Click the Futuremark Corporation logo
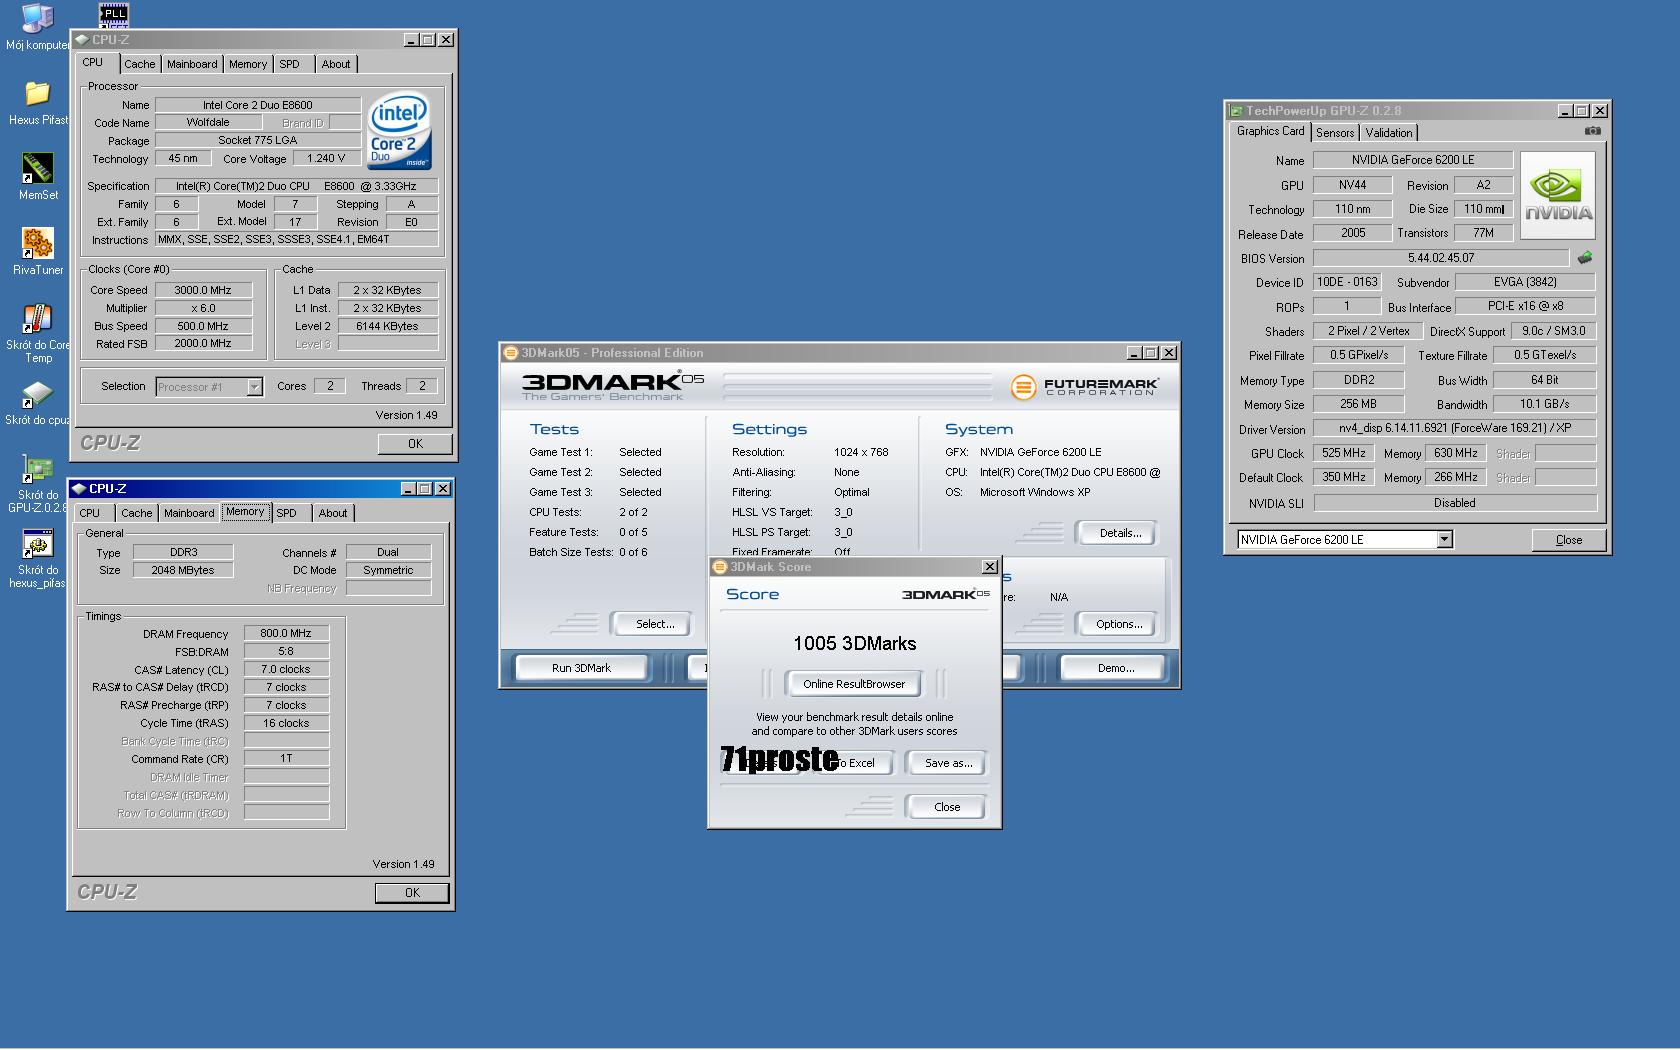 pos(1085,386)
